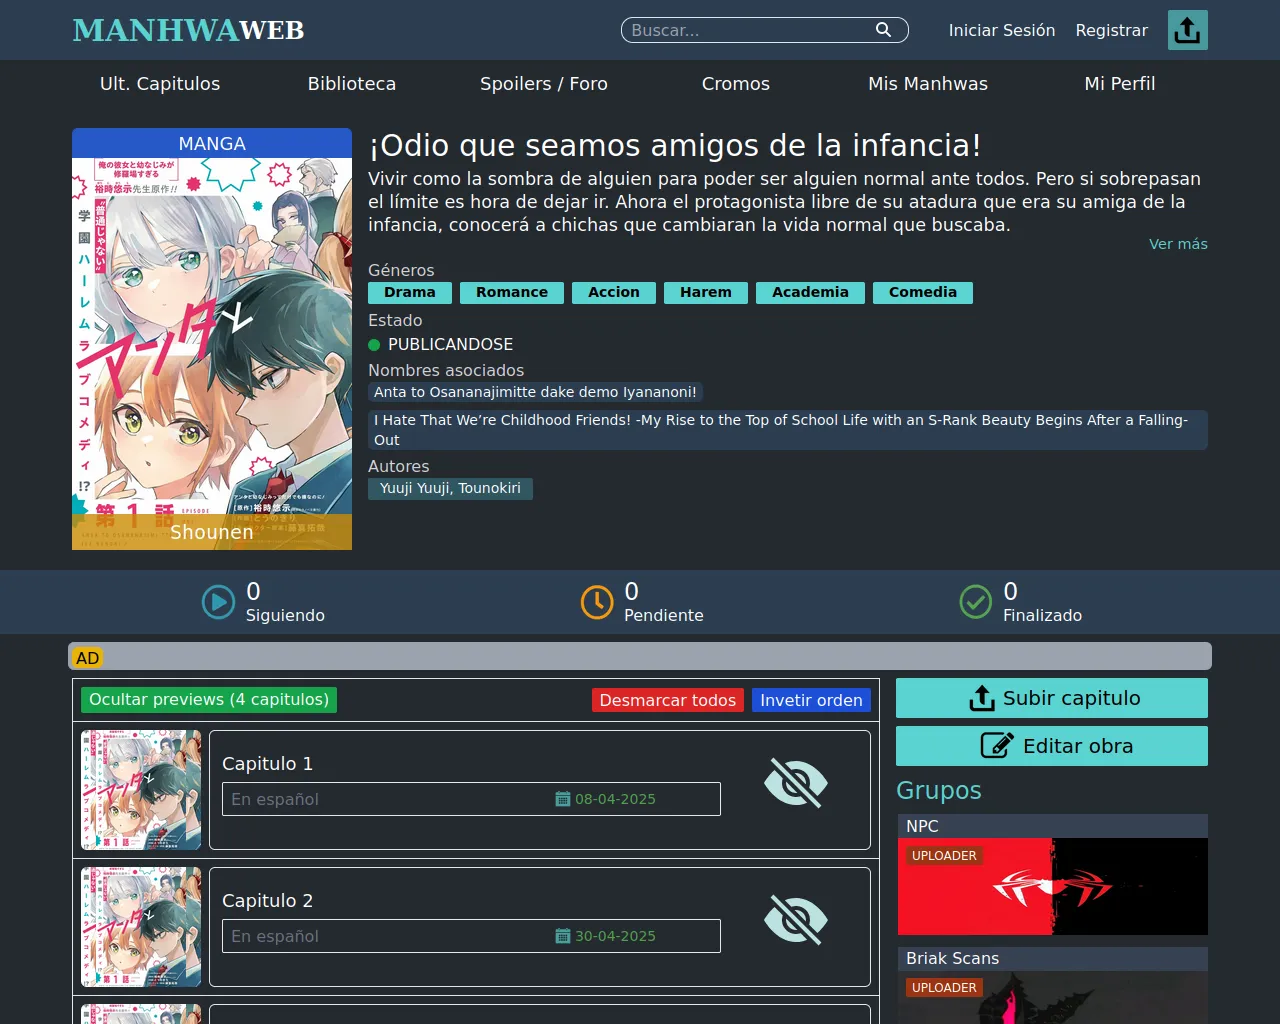Click the 'MANGA' label above the cover
The image size is (1280, 1024).
[x=212, y=144]
